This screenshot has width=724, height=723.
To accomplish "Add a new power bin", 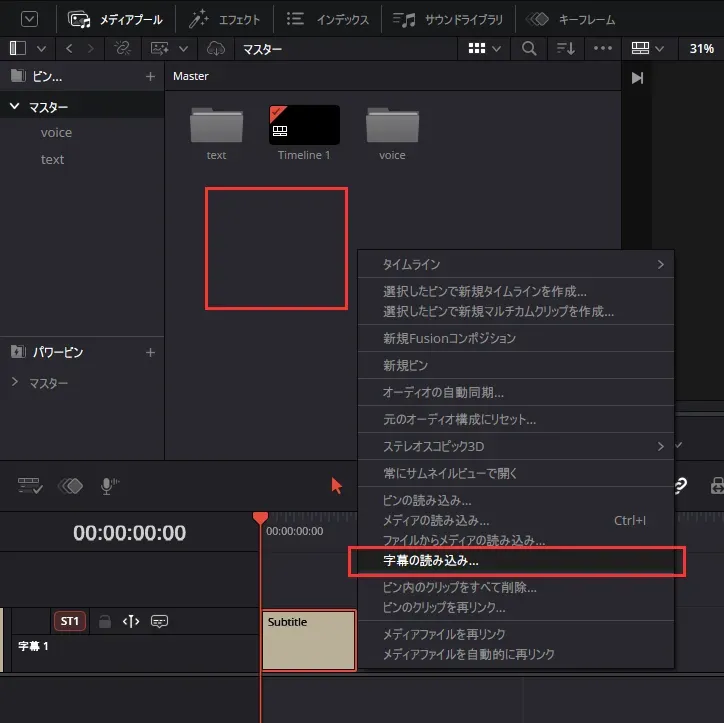I will point(150,353).
